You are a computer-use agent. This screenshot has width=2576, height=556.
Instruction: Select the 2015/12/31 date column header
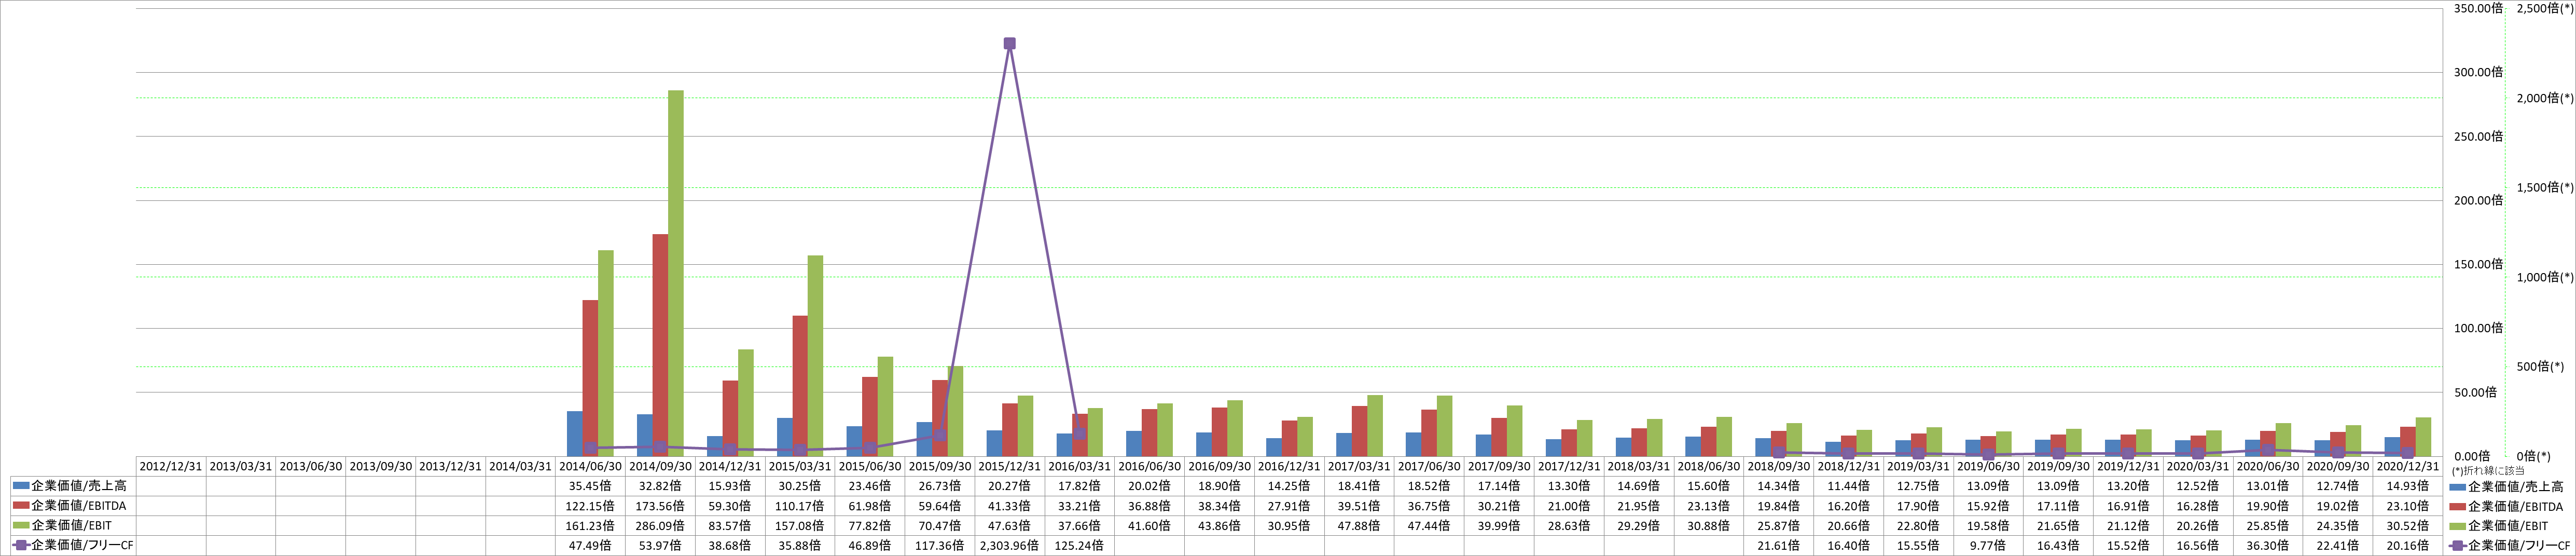(1009, 466)
